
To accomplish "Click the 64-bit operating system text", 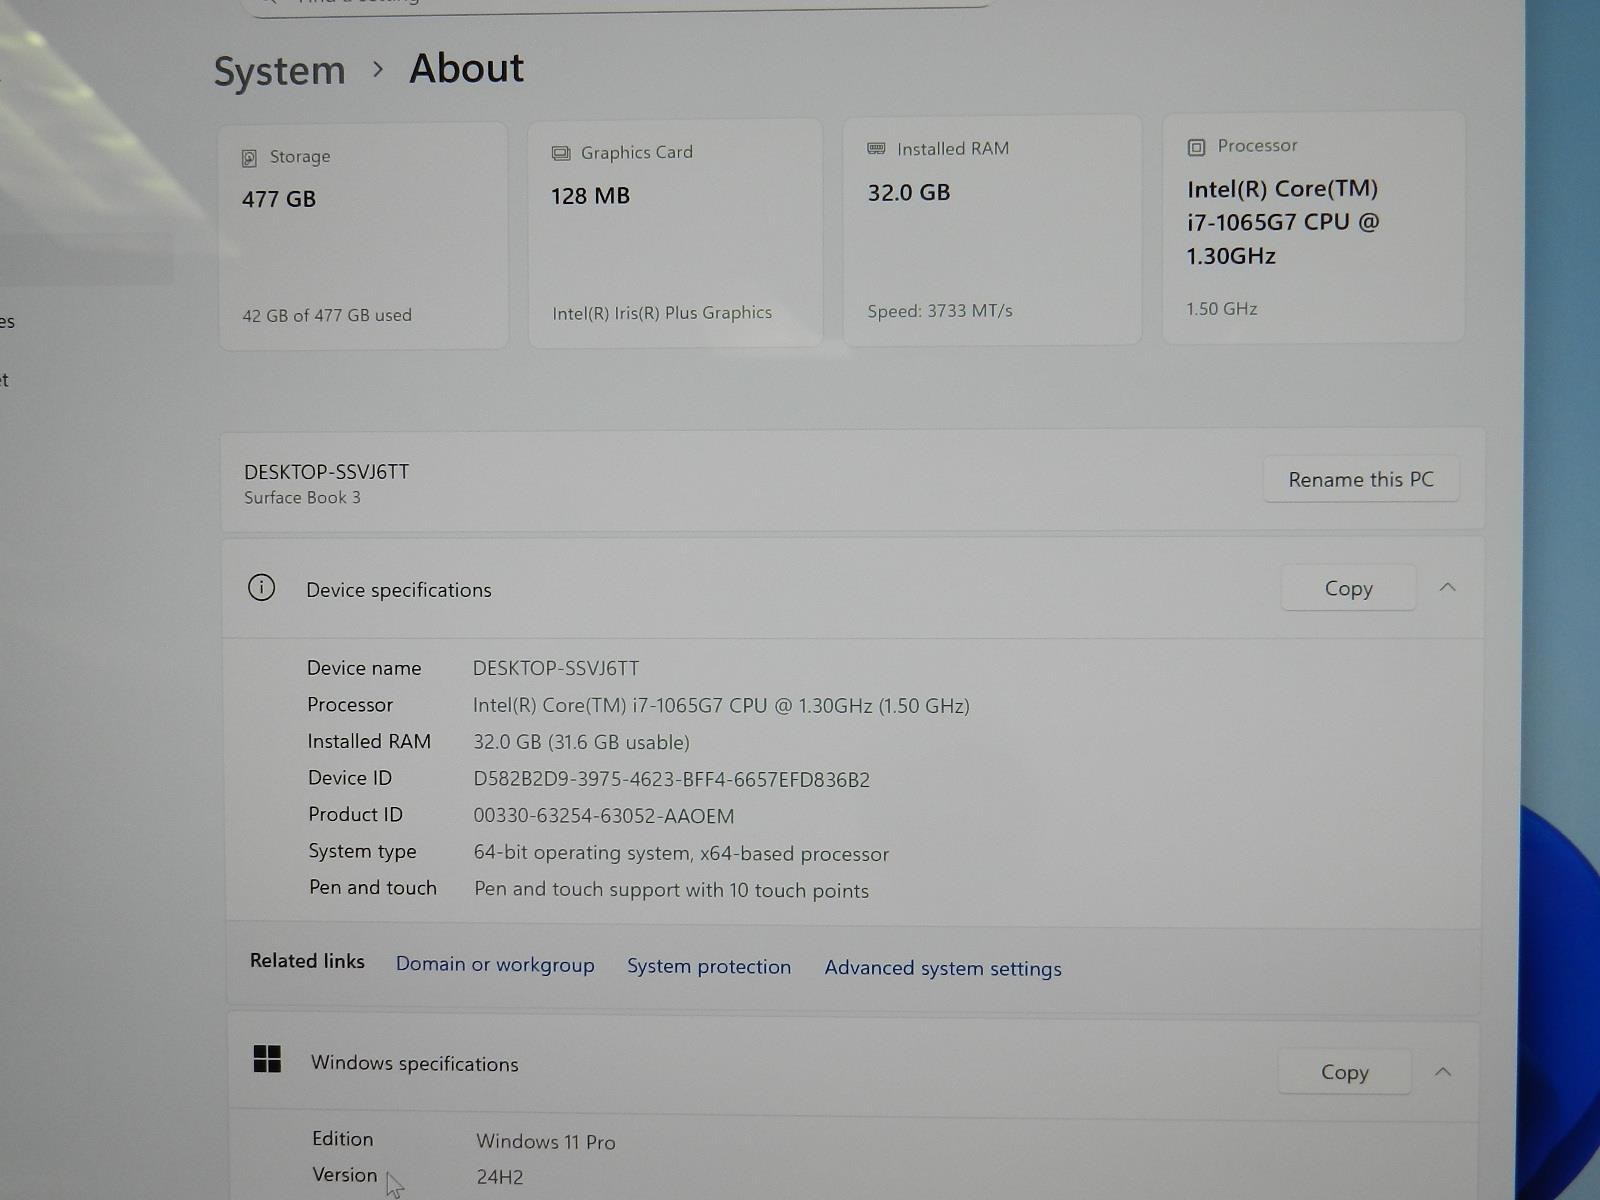I will click(x=681, y=853).
